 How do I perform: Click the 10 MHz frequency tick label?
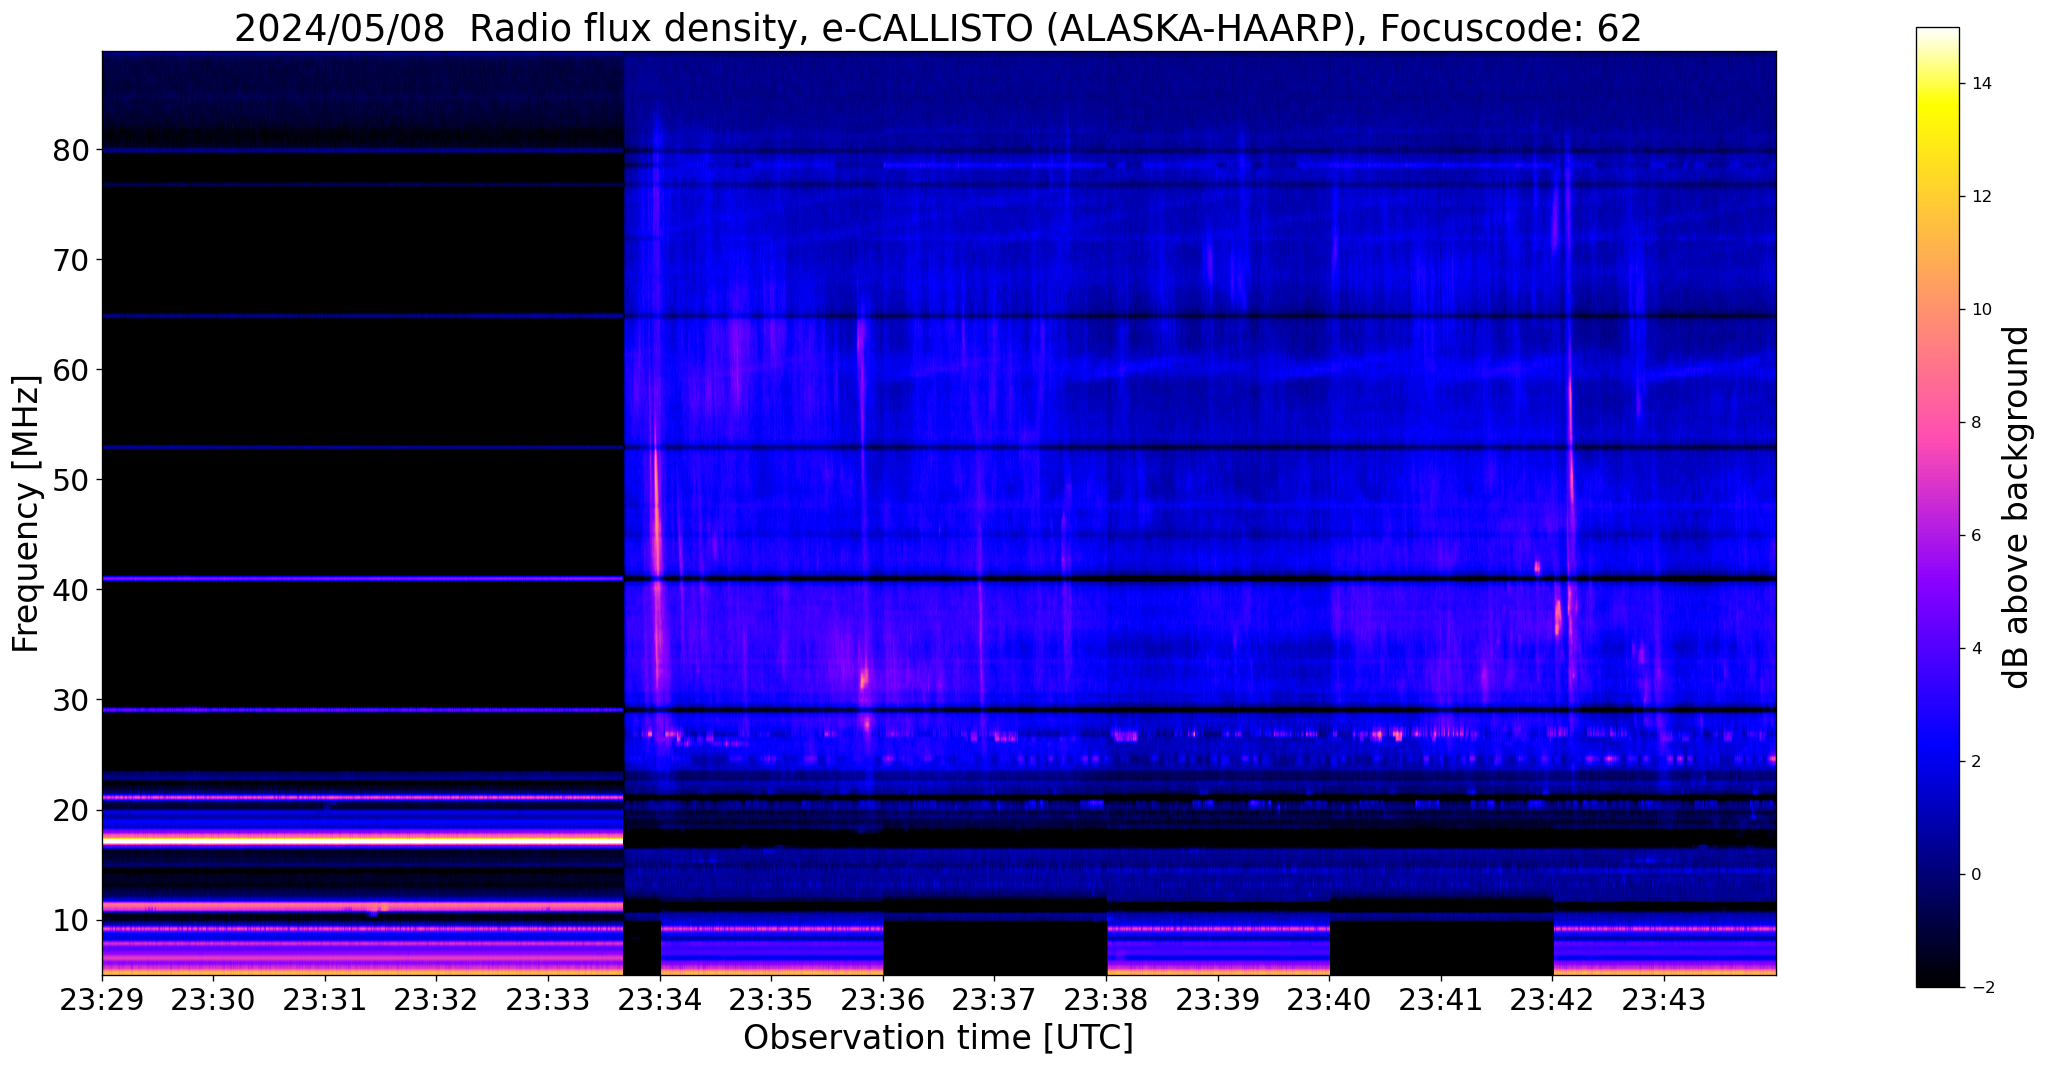point(71,920)
